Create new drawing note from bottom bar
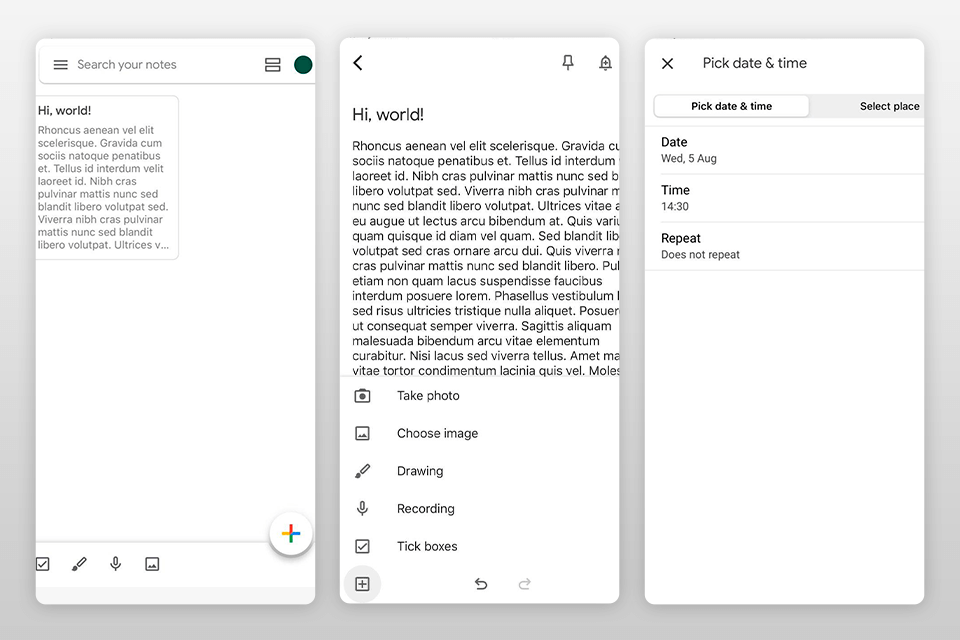The height and width of the screenshot is (640, 960). [x=79, y=564]
